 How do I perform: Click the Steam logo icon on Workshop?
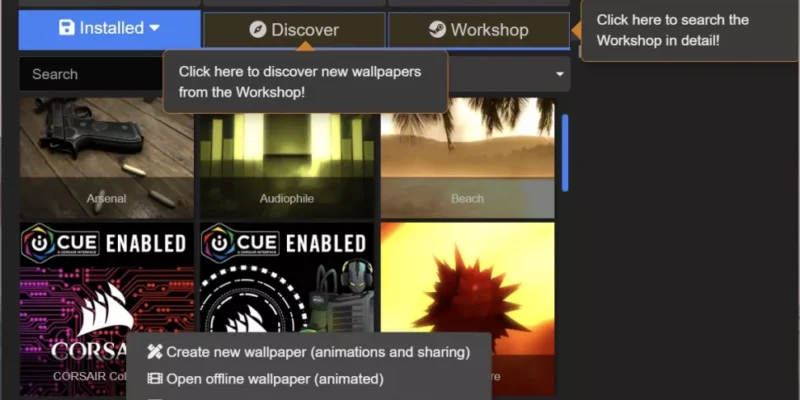tap(437, 30)
